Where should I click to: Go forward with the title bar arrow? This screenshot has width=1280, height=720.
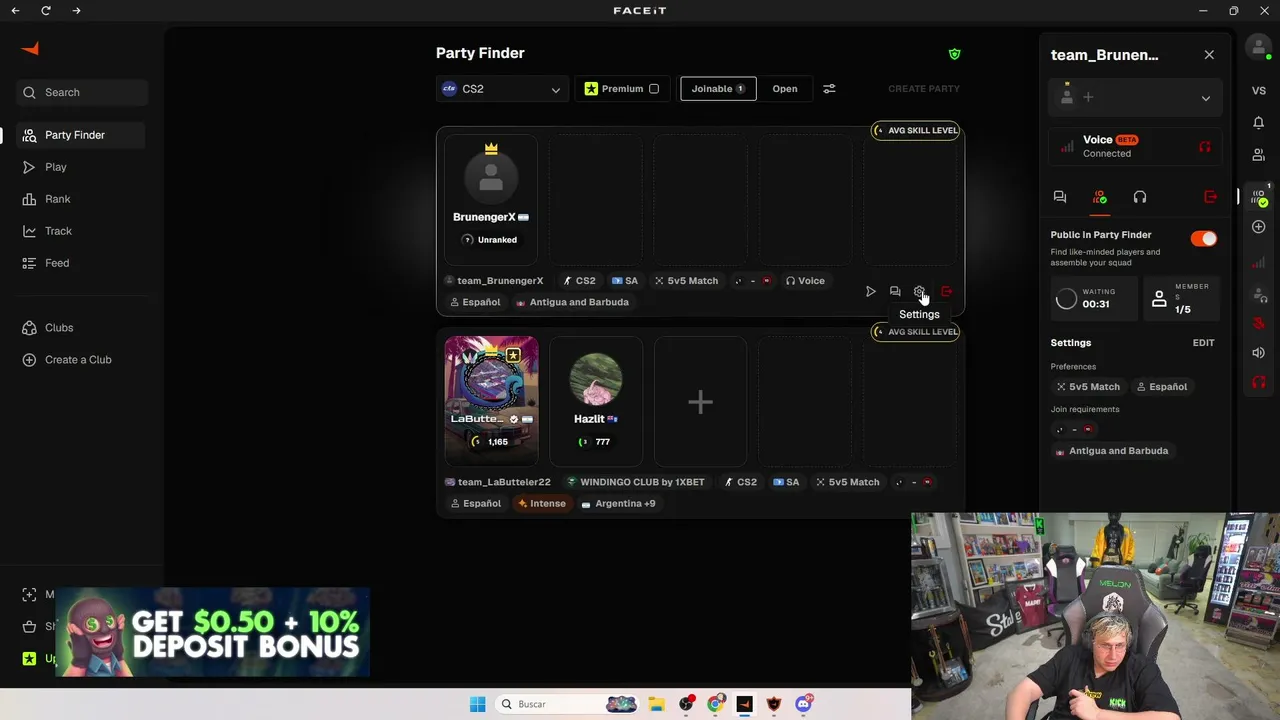(x=77, y=11)
